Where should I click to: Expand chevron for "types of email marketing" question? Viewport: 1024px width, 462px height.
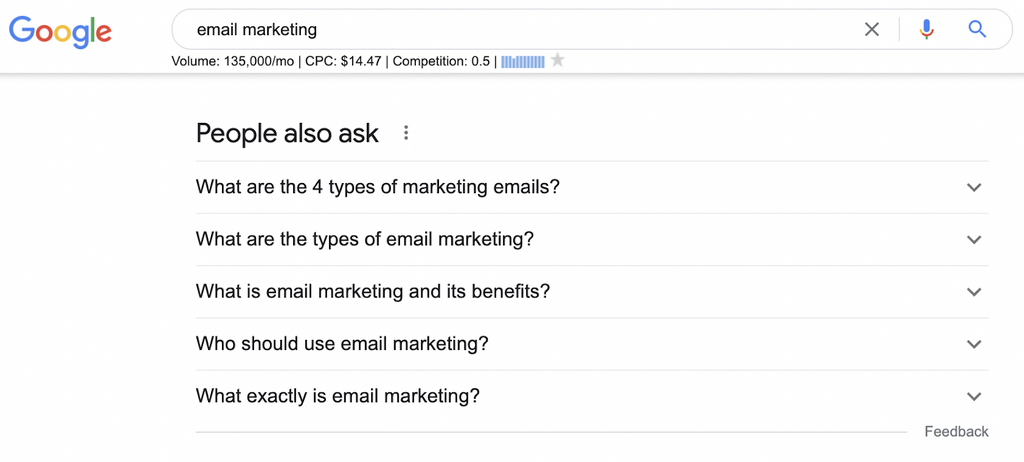tap(974, 240)
